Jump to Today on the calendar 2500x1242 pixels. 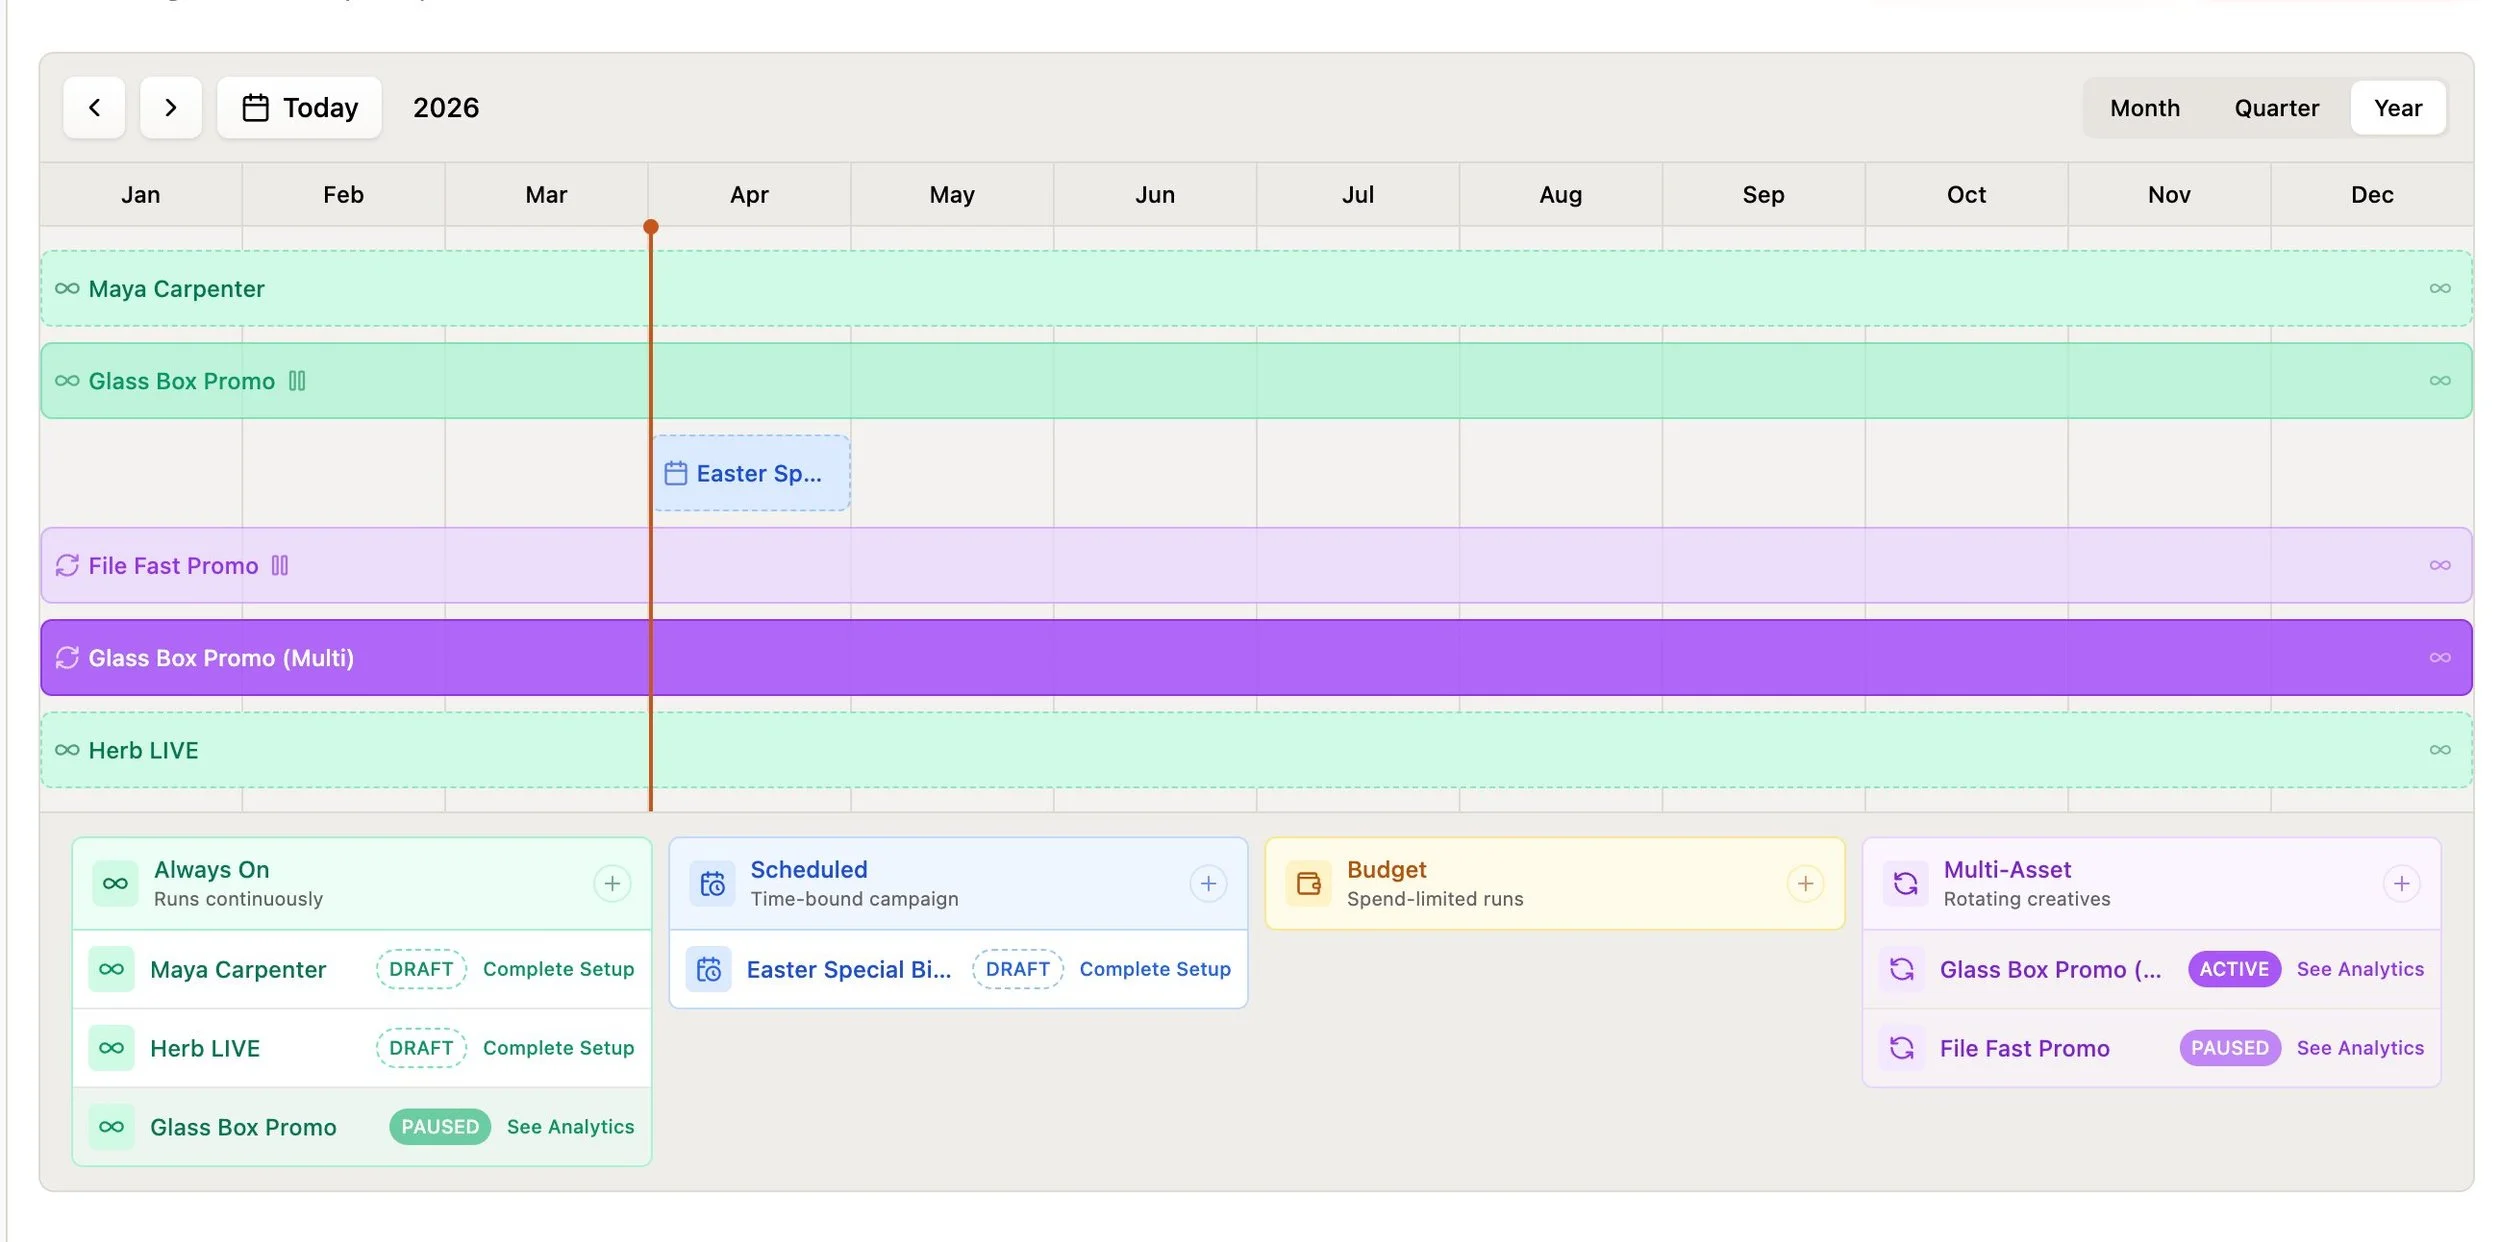[300, 108]
